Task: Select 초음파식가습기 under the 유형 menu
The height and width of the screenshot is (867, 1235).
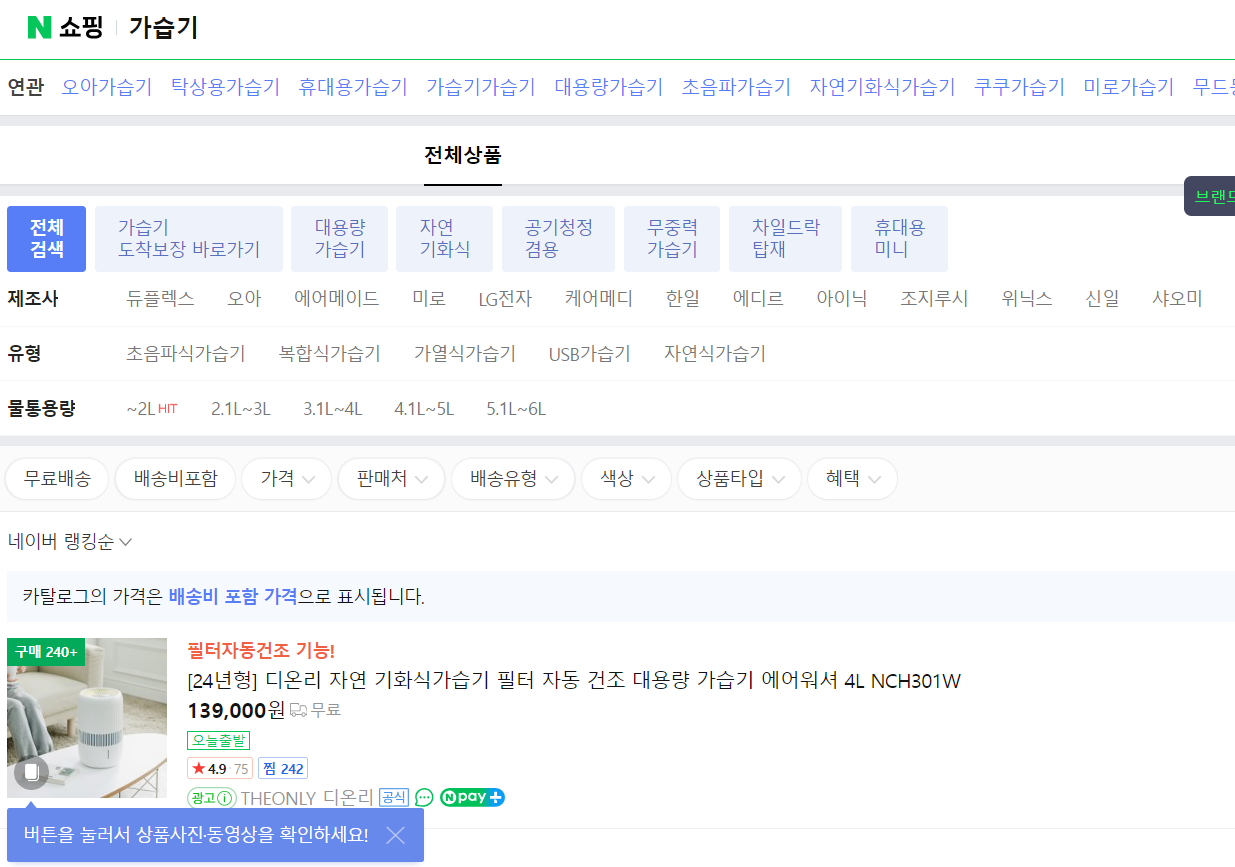Action: [186, 353]
